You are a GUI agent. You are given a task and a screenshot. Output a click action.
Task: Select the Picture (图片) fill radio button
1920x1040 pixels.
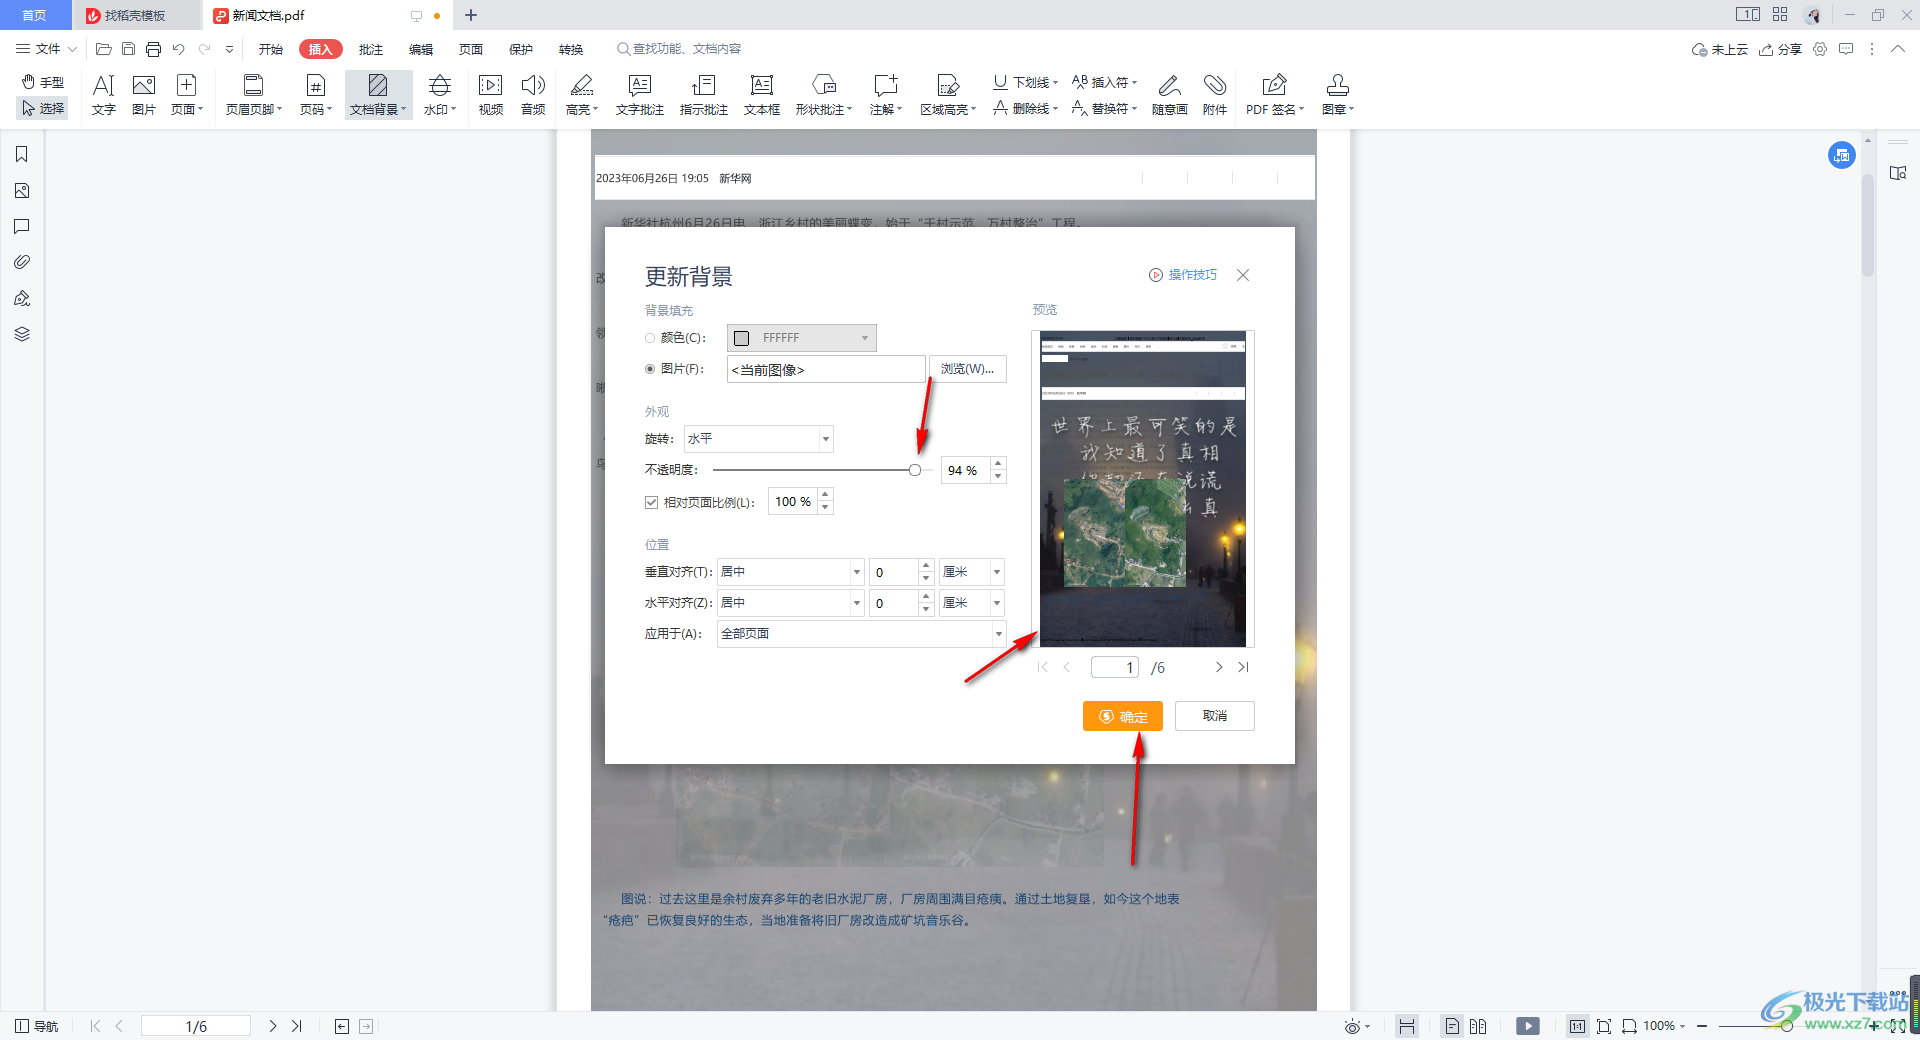pyautogui.click(x=650, y=369)
